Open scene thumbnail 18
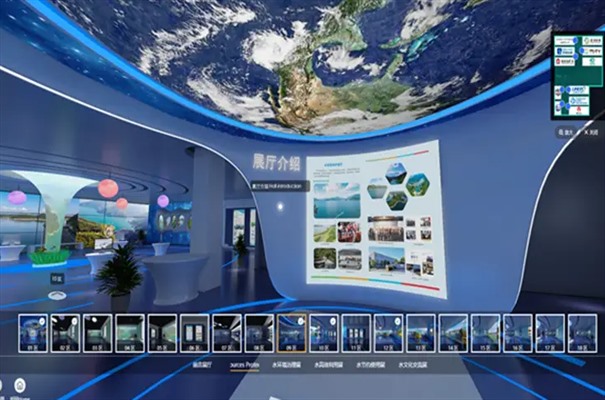 tap(583, 333)
